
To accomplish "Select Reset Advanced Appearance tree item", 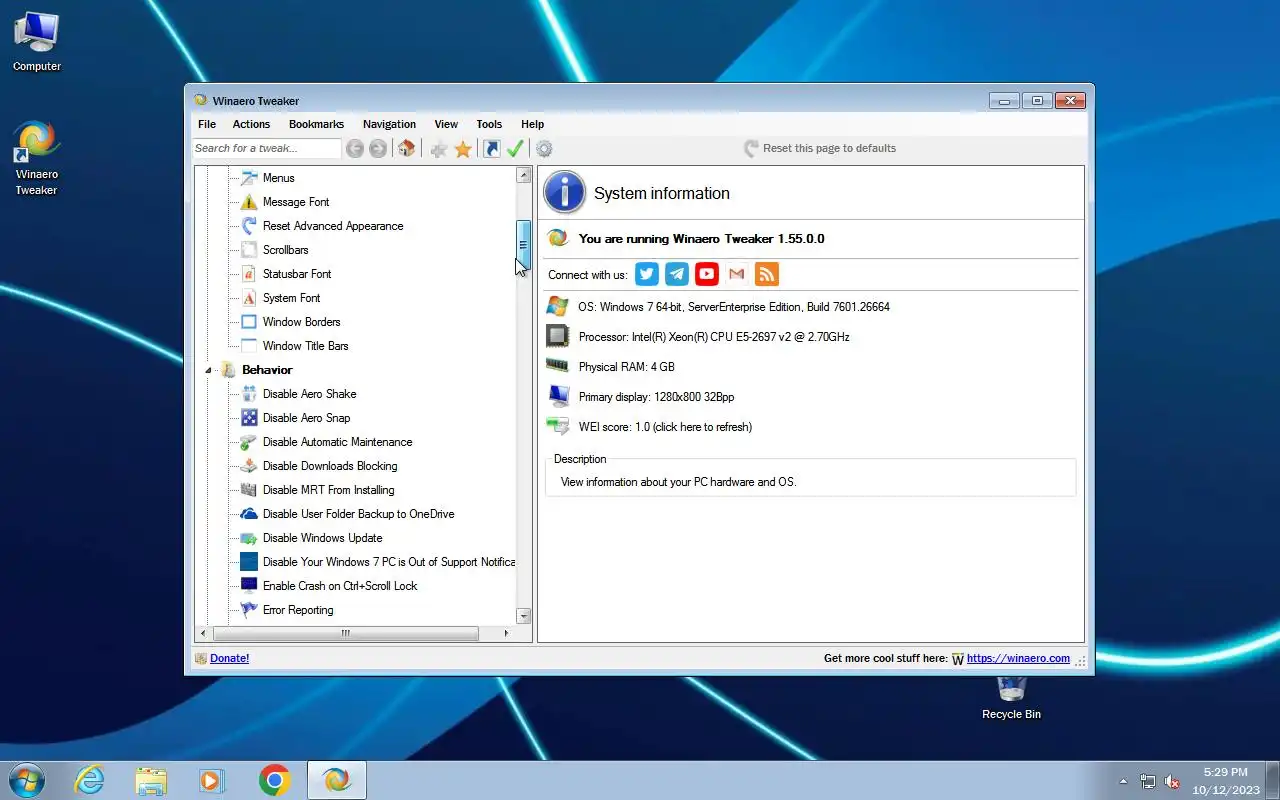I will (333, 226).
